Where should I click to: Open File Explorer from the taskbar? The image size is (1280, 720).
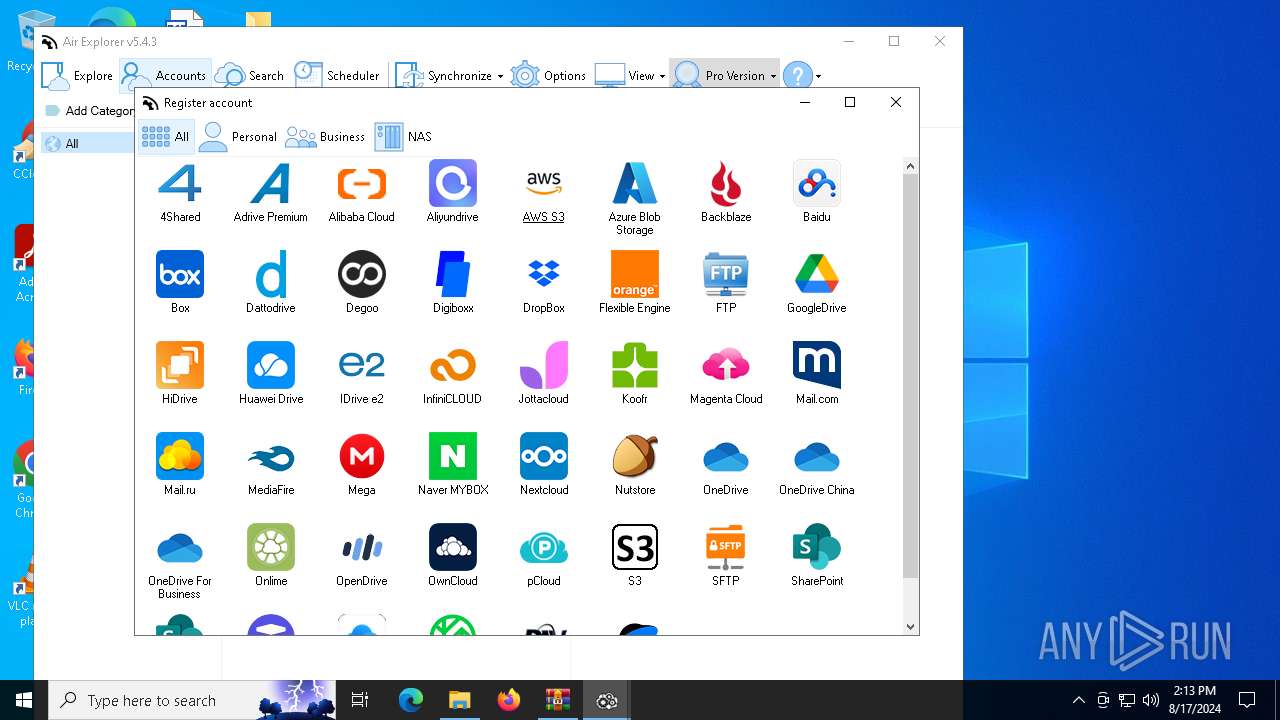[x=459, y=700]
